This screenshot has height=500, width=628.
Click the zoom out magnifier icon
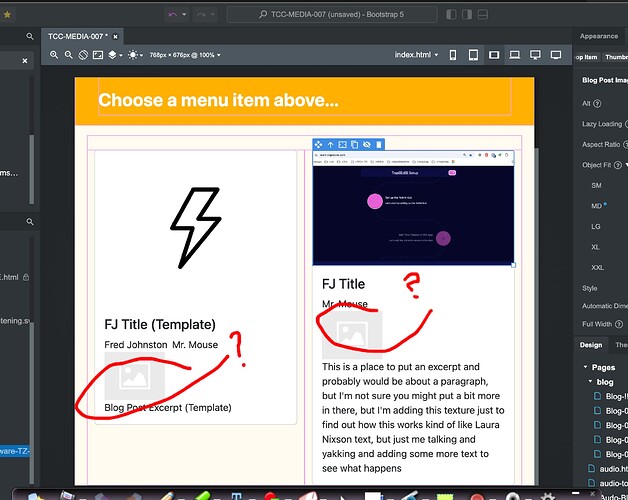tap(68, 54)
